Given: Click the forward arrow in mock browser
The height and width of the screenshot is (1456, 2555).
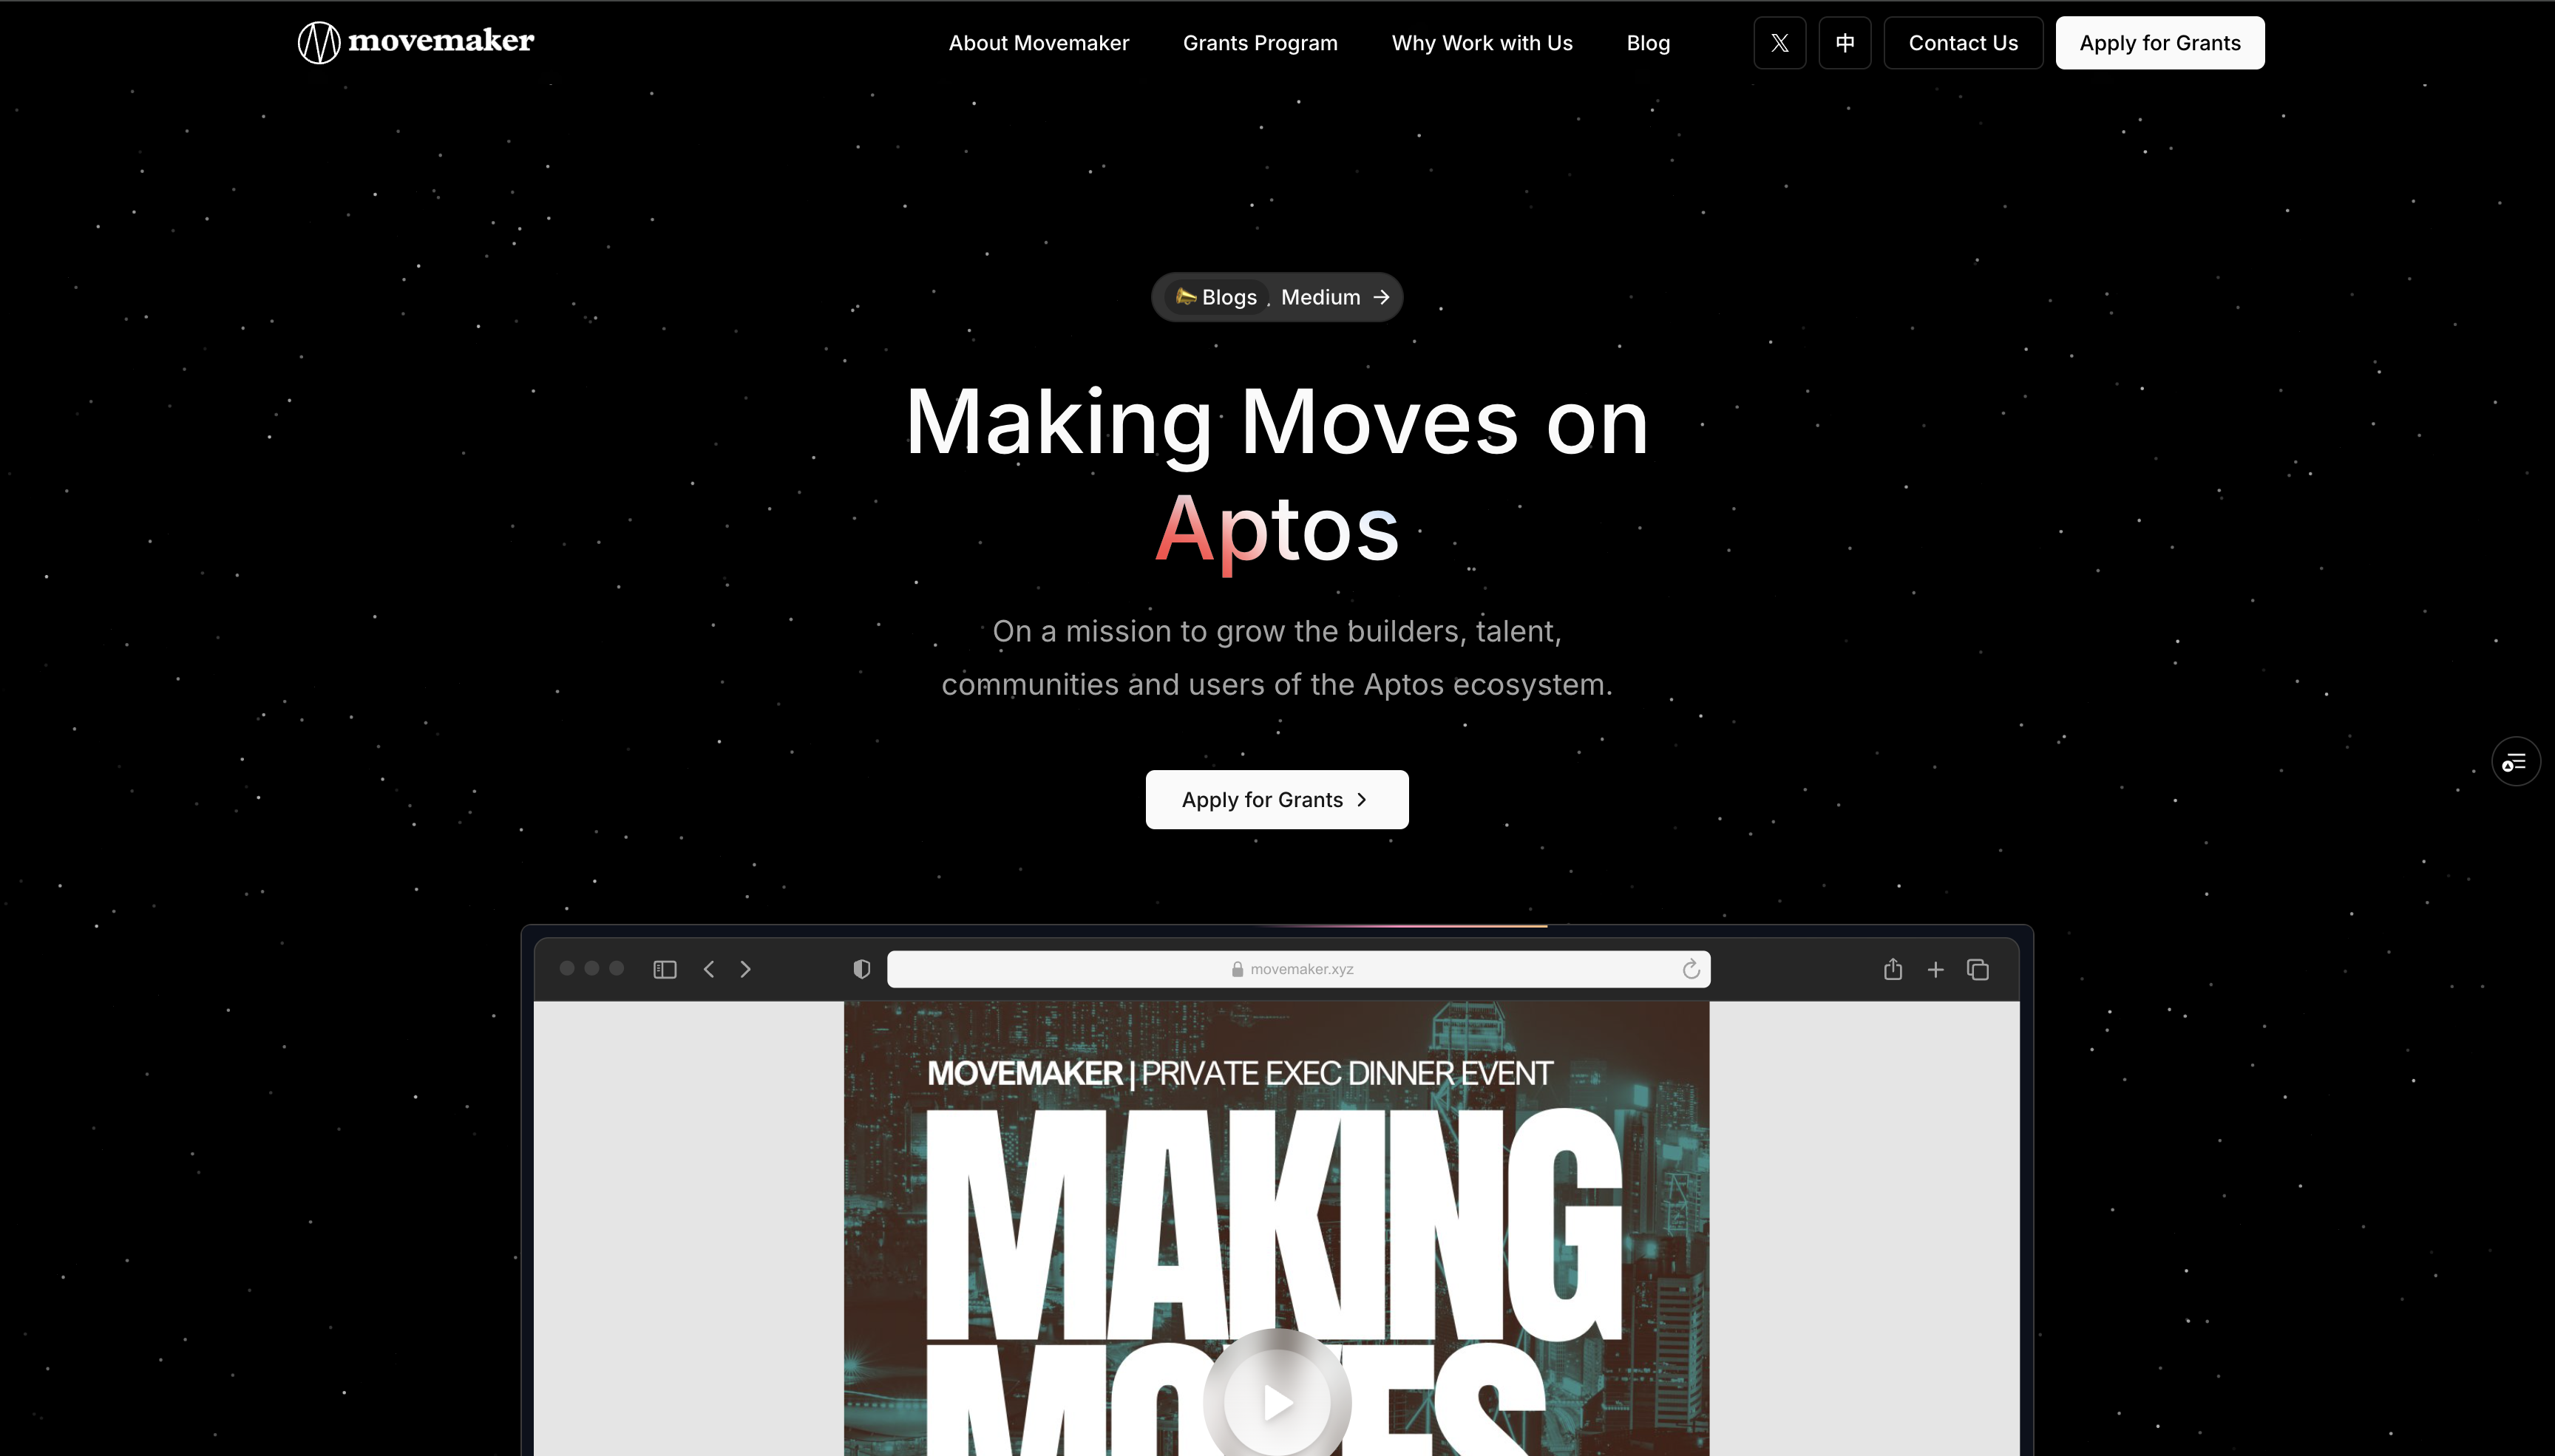Looking at the screenshot, I should 745,969.
